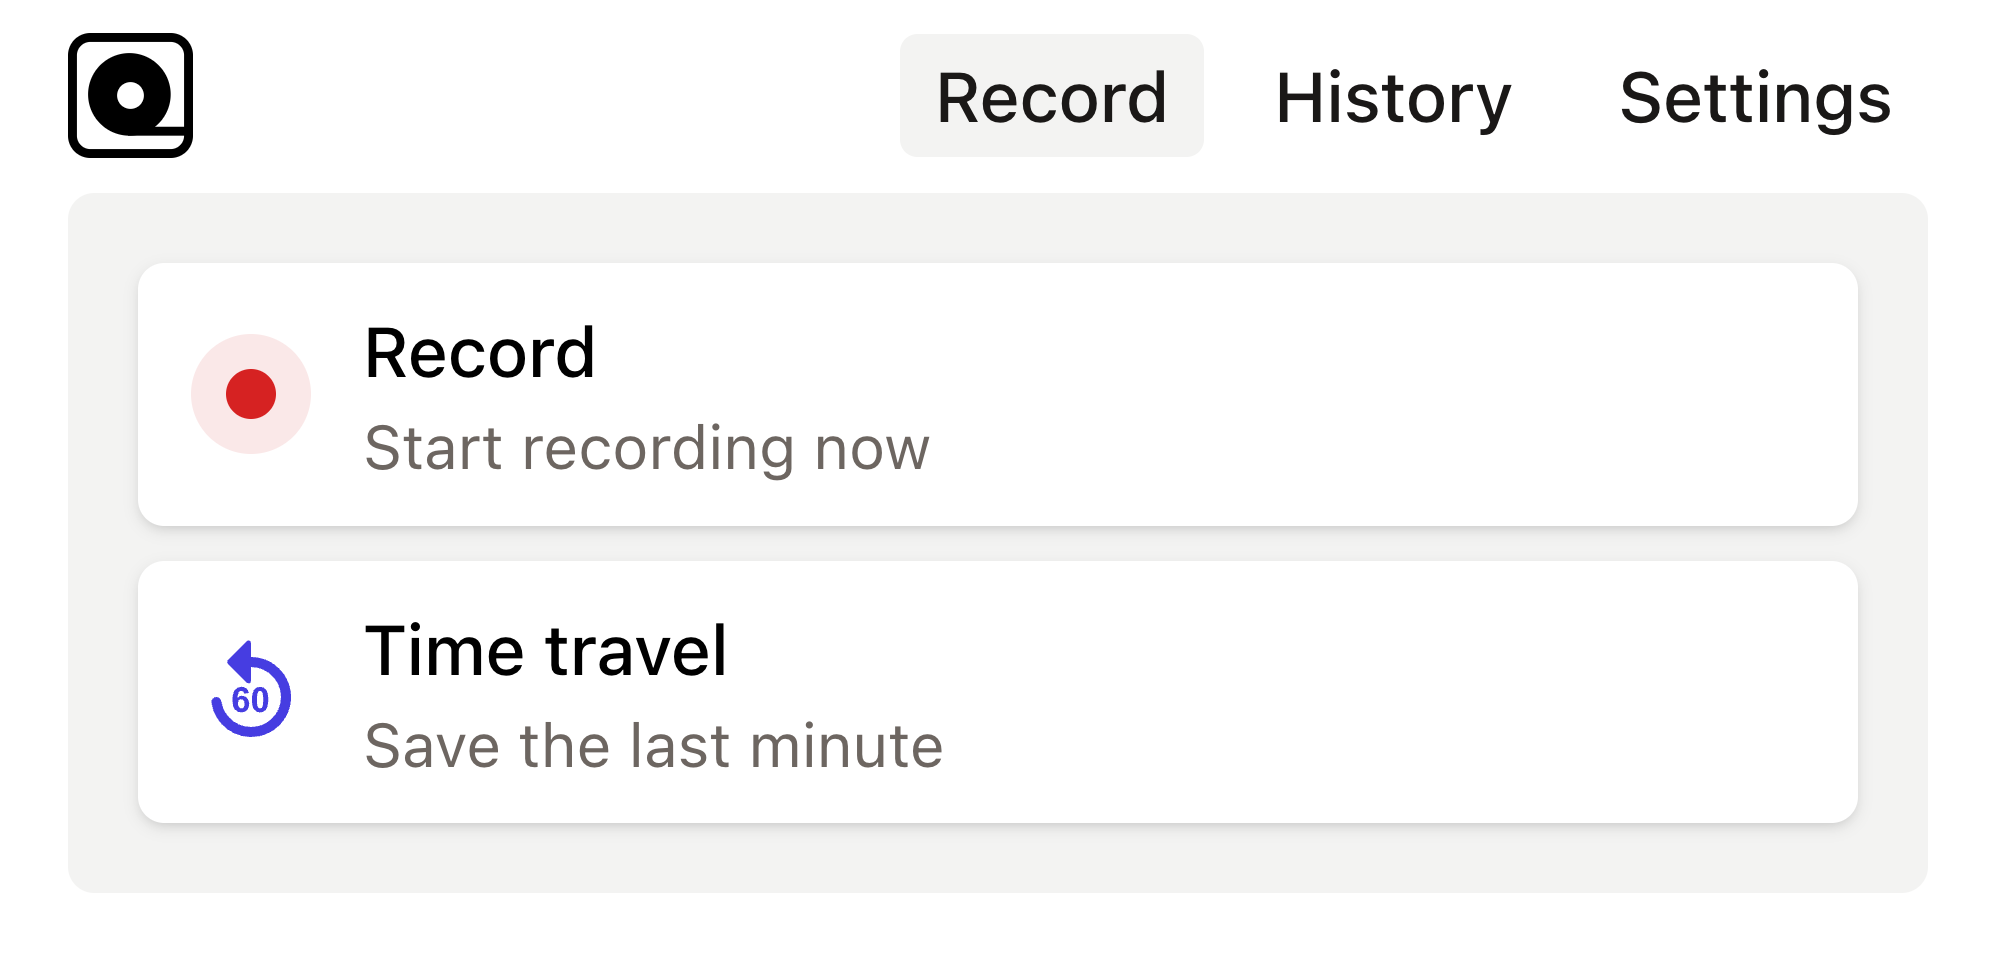Switch to the Settings tab
2000x956 pixels.
click(1755, 97)
